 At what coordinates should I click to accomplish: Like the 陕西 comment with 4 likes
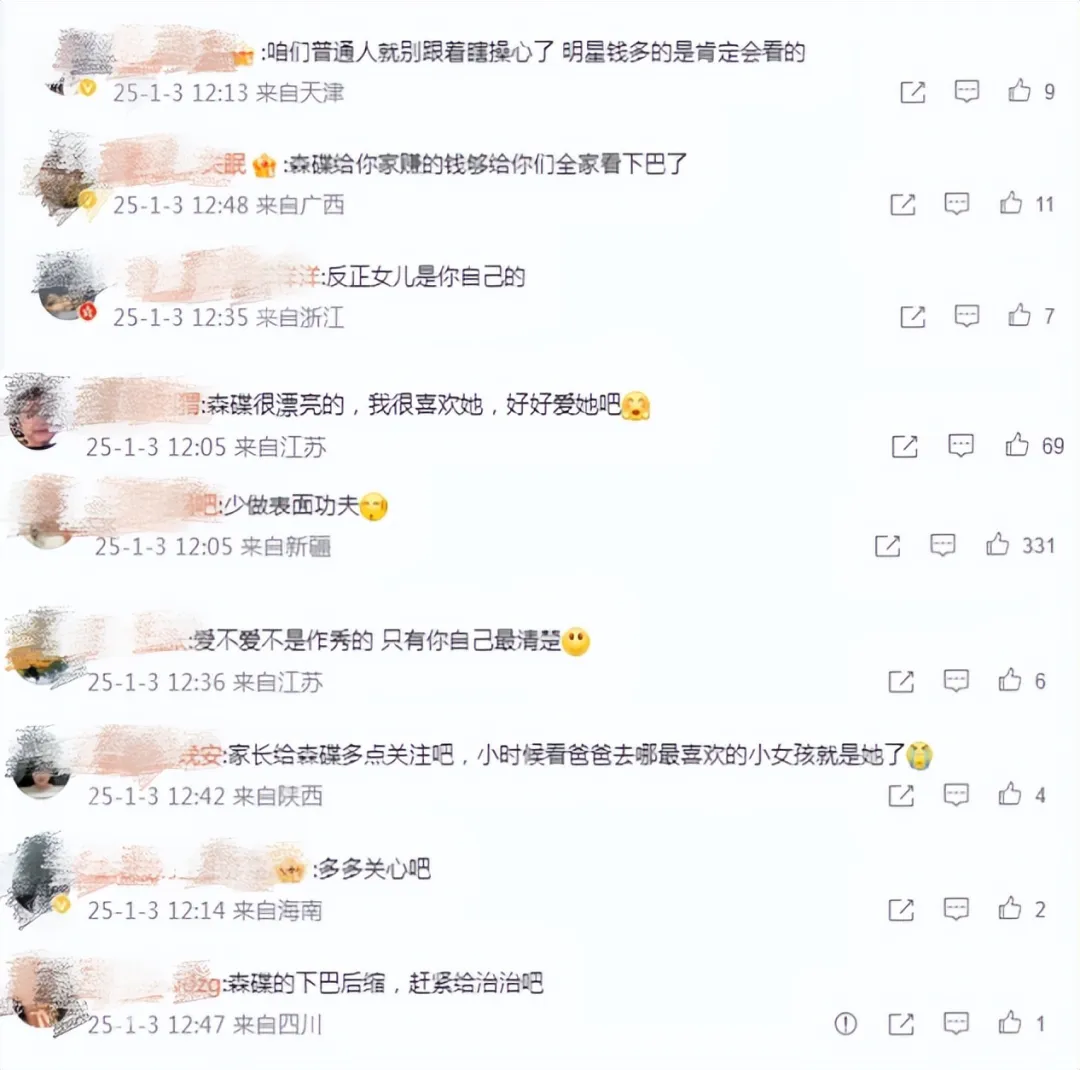1010,794
